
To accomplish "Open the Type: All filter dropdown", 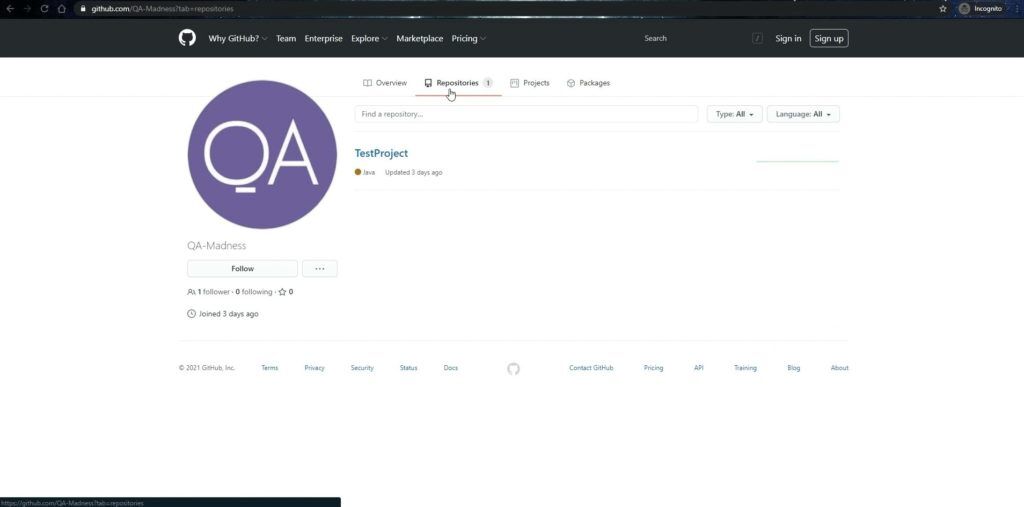I will click(735, 114).
